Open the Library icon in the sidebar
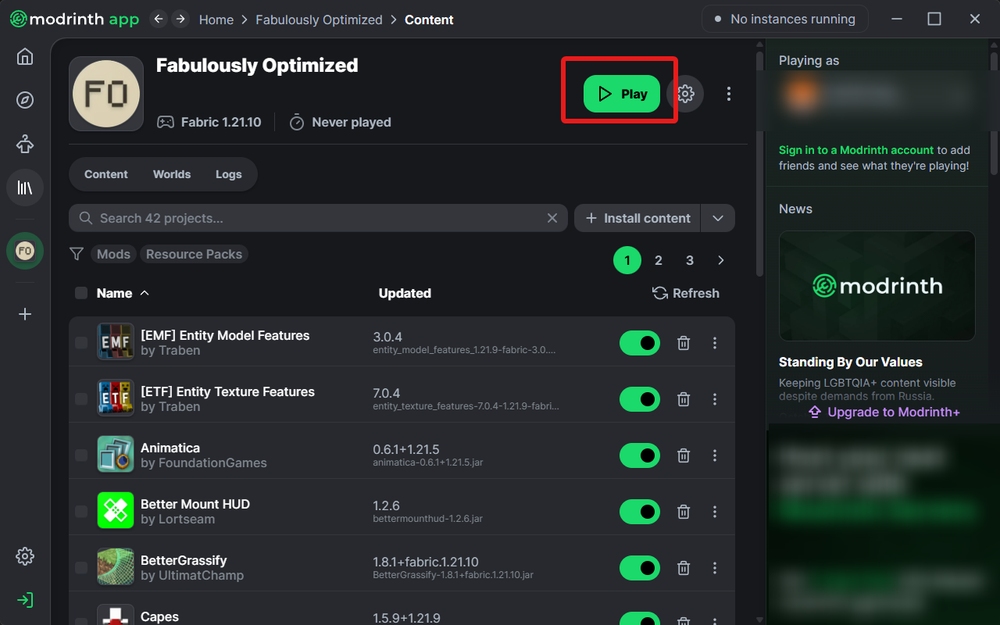Screen dimensions: 1000x625 point(25,187)
